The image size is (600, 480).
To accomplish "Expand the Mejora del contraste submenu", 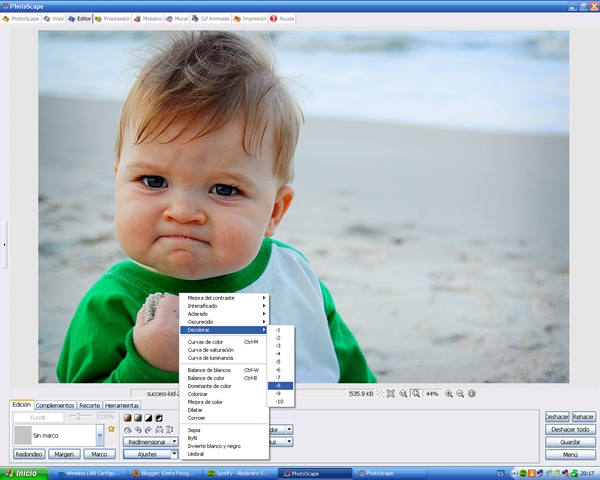I will (x=225, y=298).
